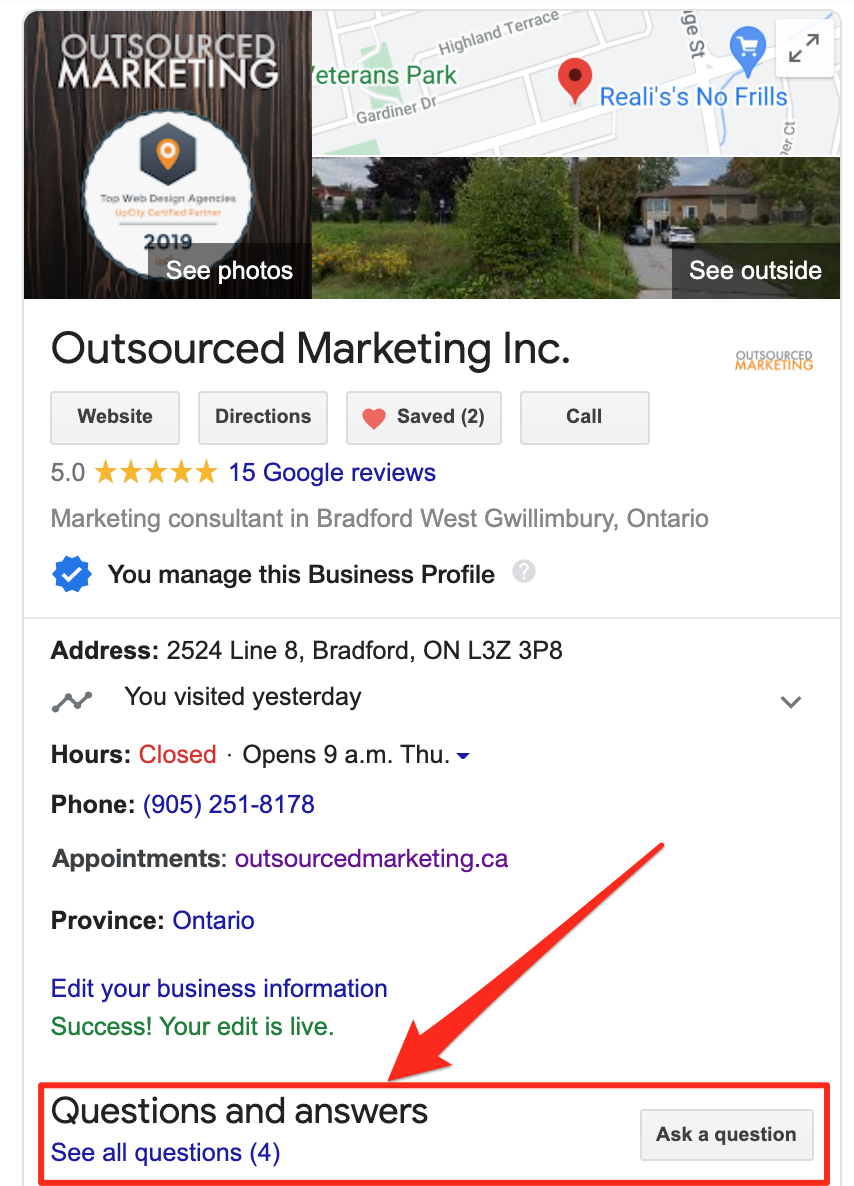This screenshot has width=854, height=1186.
Task: Click the visit timeline graph icon
Action: (72, 701)
